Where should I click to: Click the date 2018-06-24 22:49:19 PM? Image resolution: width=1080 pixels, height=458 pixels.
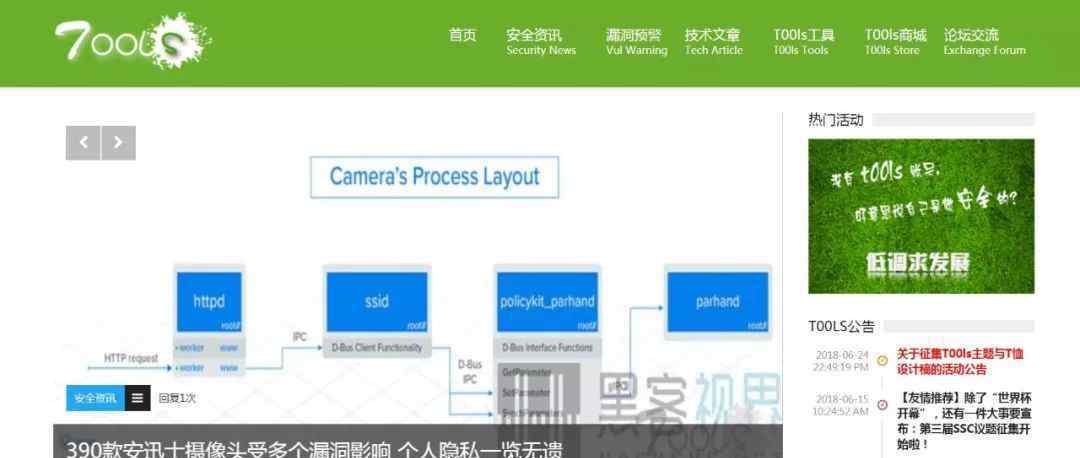pyautogui.click(x=841, y=361)
